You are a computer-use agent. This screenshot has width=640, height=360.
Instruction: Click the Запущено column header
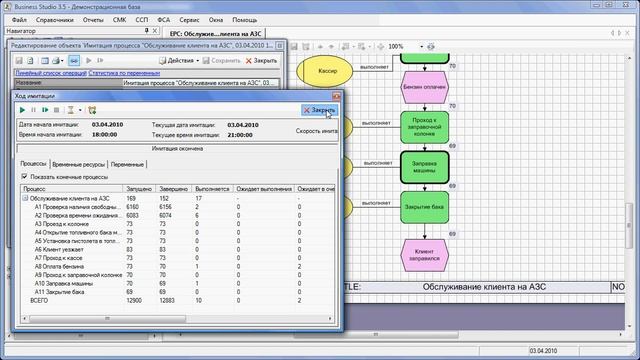139,189
